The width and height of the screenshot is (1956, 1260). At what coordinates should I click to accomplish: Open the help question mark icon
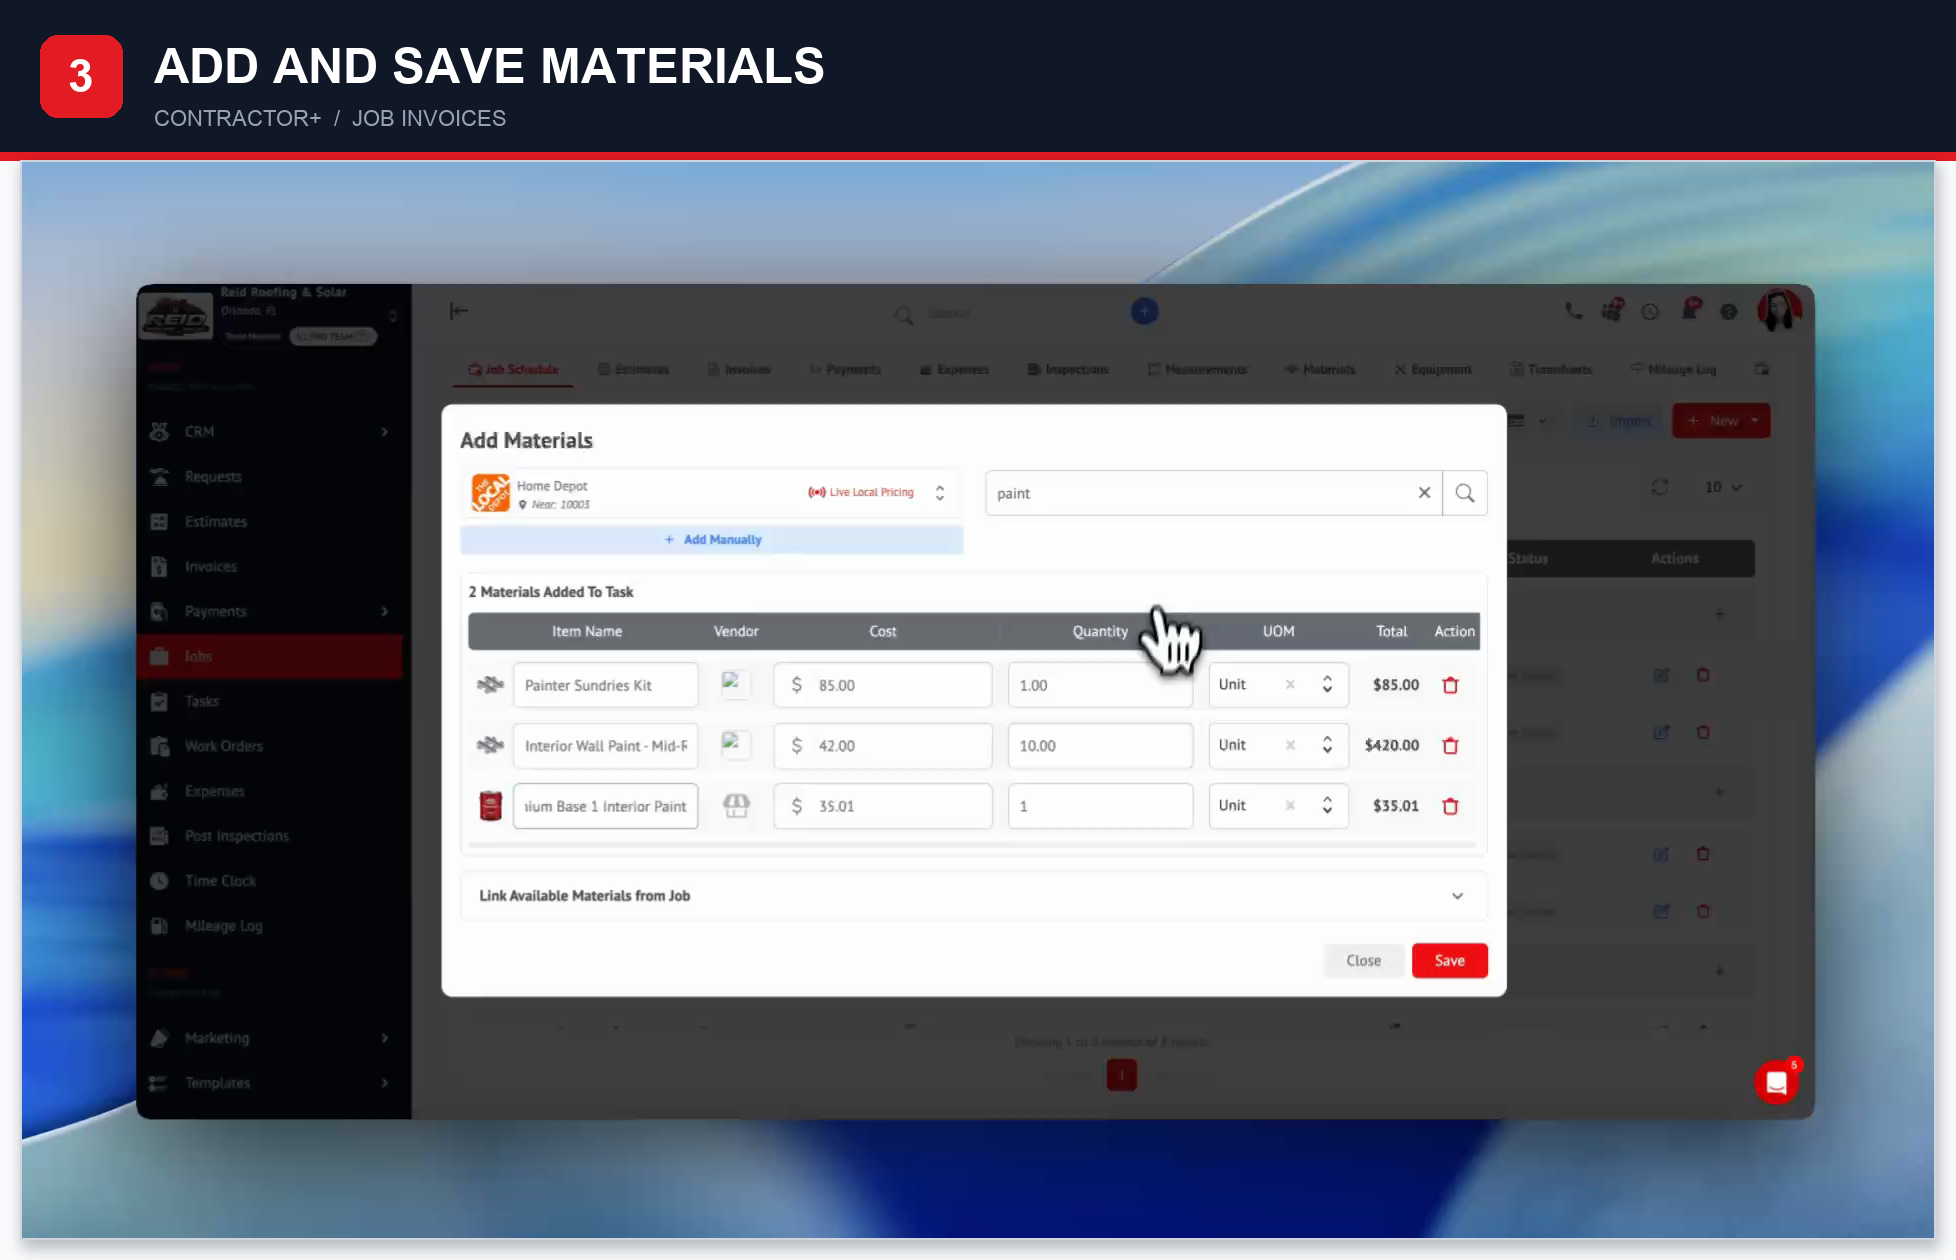point(1728,312)
